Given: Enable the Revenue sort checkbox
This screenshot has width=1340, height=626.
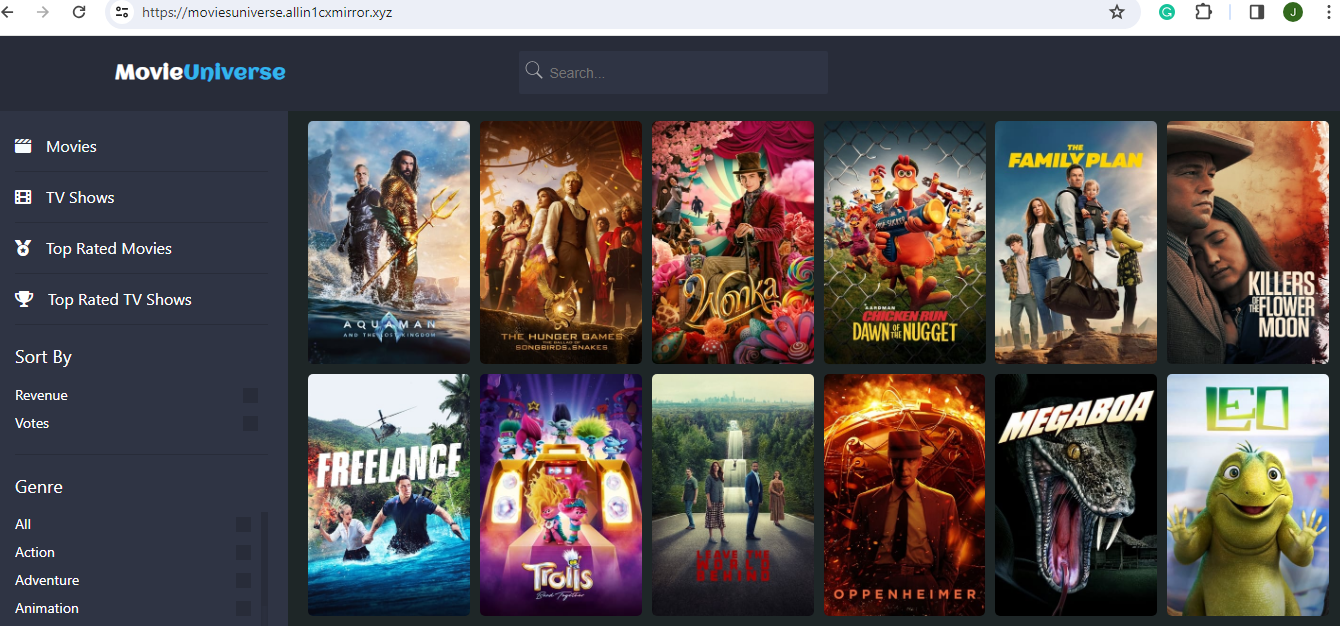Looking at the screenshot, I should [x=250, y=396].
